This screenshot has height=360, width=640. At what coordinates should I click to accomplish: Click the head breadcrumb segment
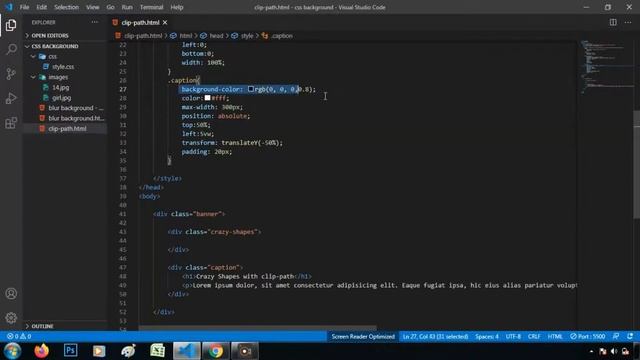[216, 36]
